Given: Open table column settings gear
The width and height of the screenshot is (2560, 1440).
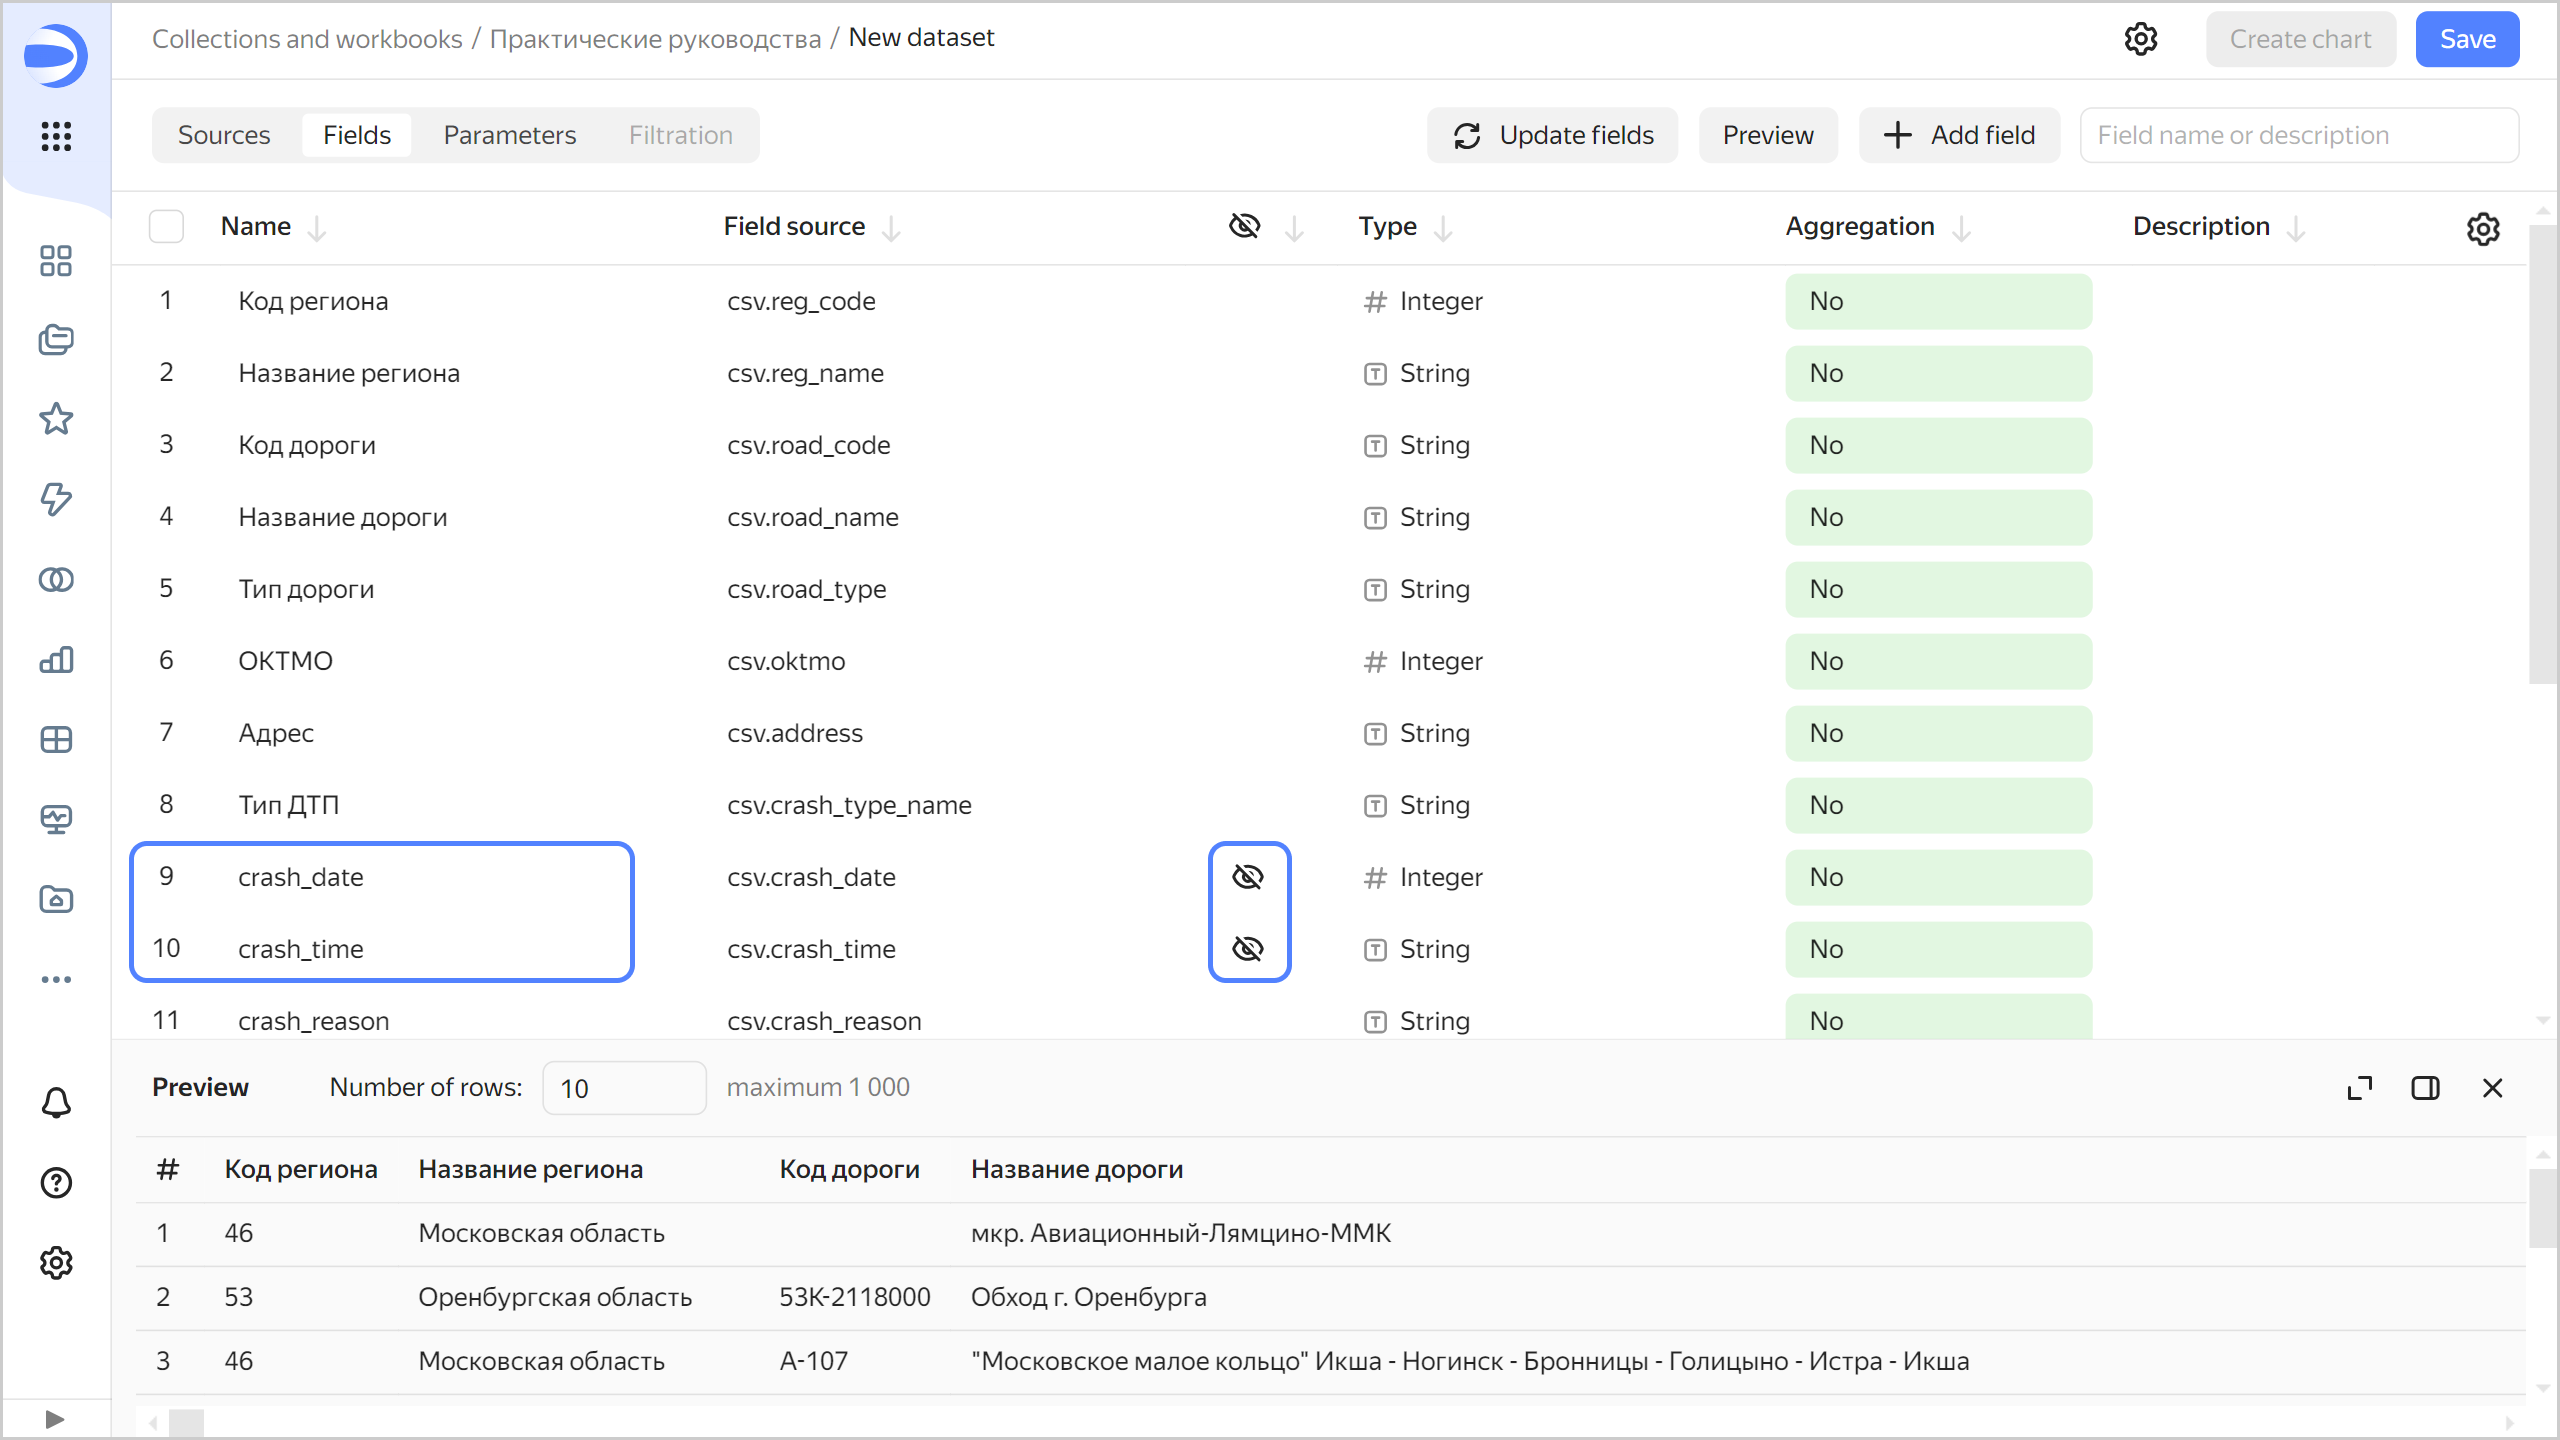Looking at the screenshot, I should click(2483, 229).
